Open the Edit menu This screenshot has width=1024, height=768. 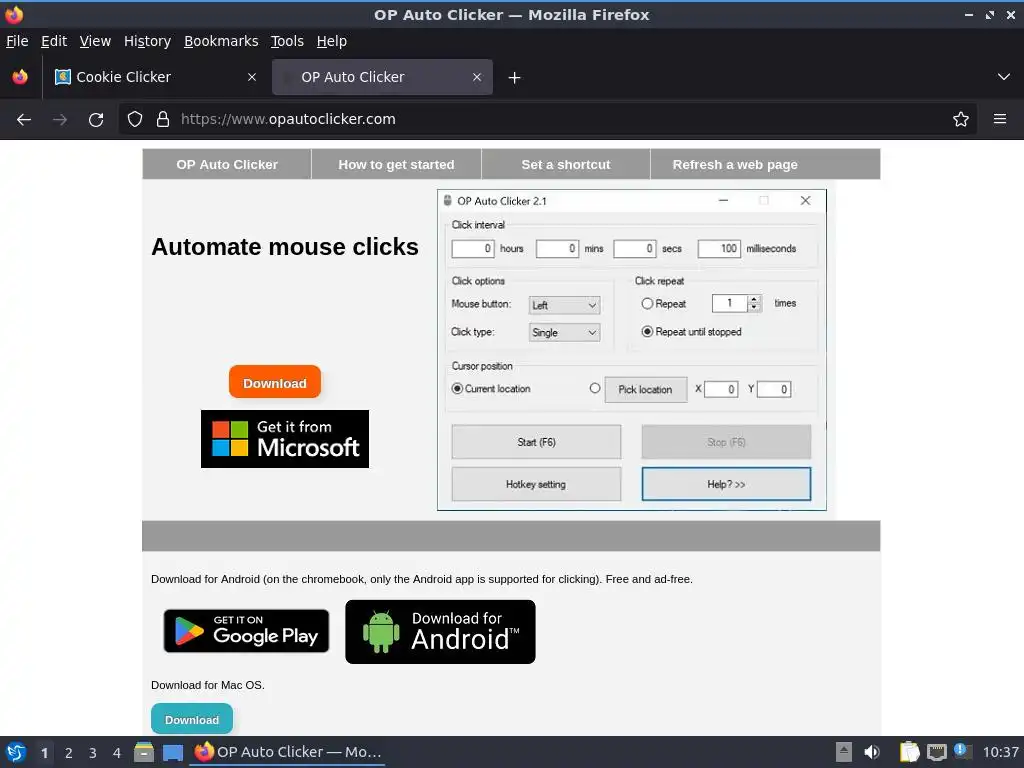[54, 41]
